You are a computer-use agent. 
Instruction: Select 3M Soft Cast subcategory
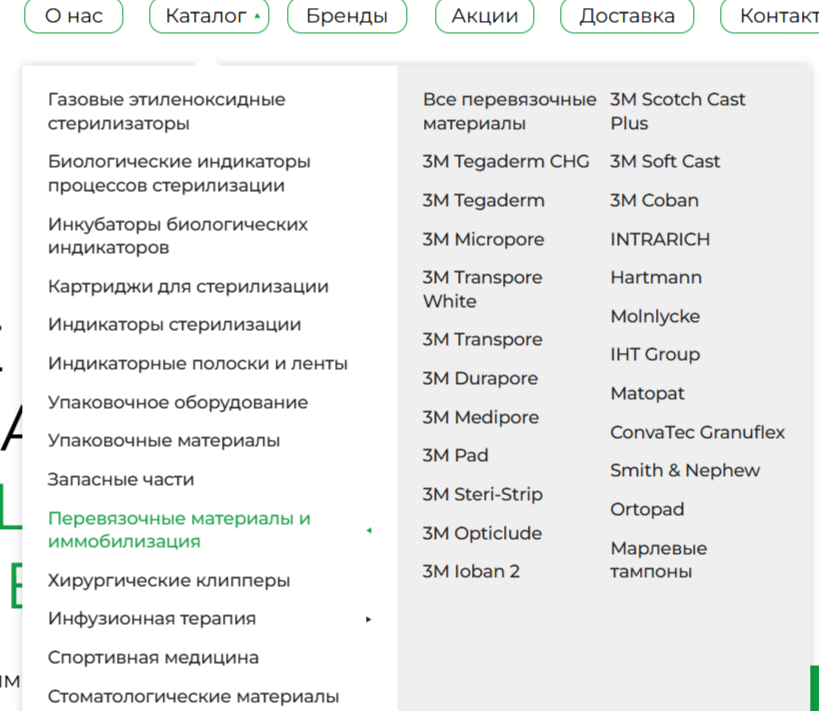665,161
